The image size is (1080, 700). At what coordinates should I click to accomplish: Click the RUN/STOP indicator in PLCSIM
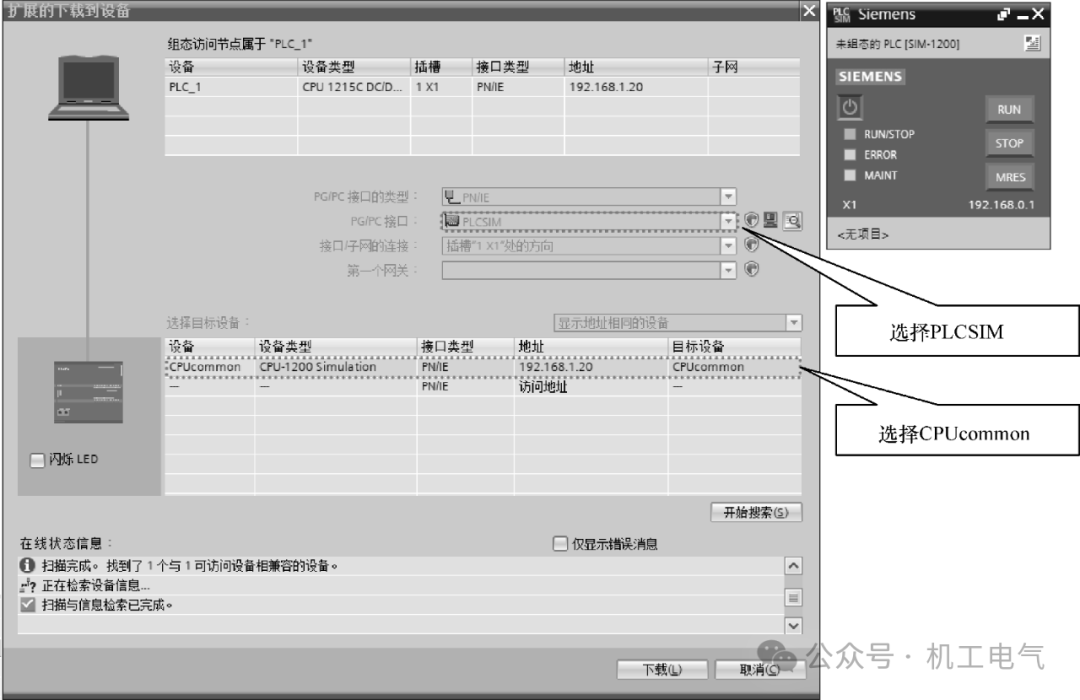[x=850, y=134]
